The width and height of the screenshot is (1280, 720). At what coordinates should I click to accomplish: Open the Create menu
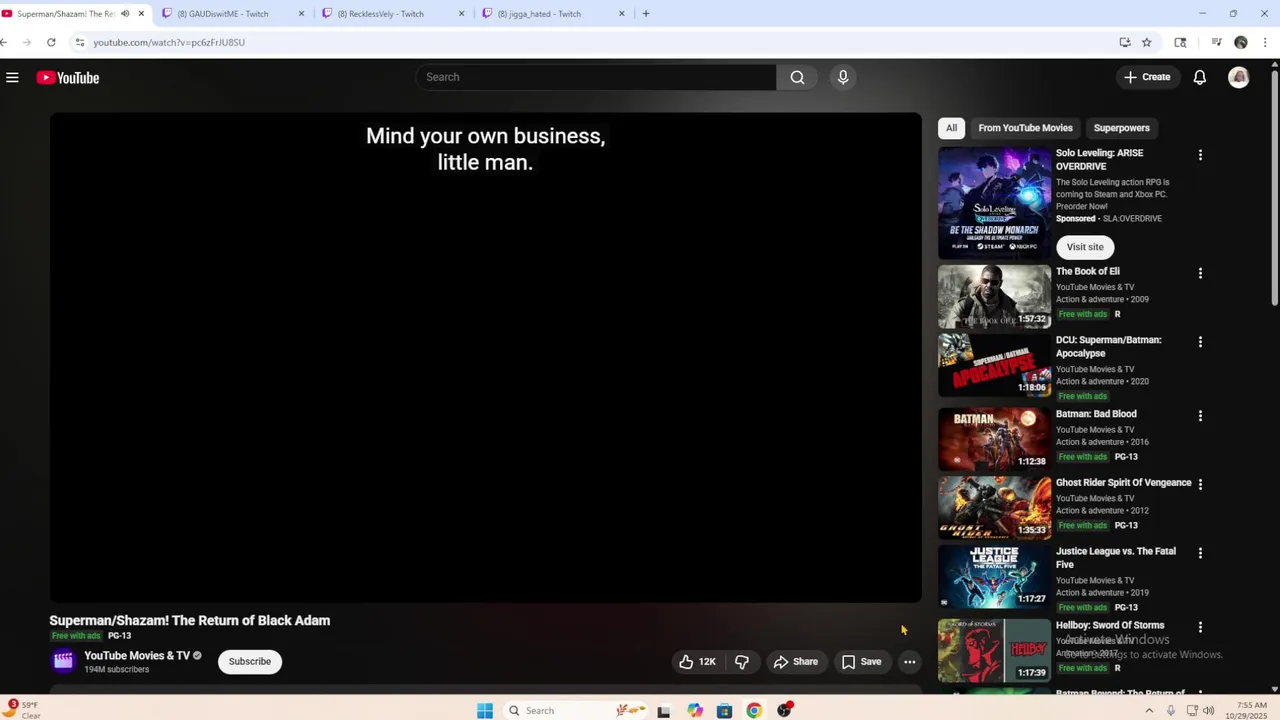(x=1146, y=77)
